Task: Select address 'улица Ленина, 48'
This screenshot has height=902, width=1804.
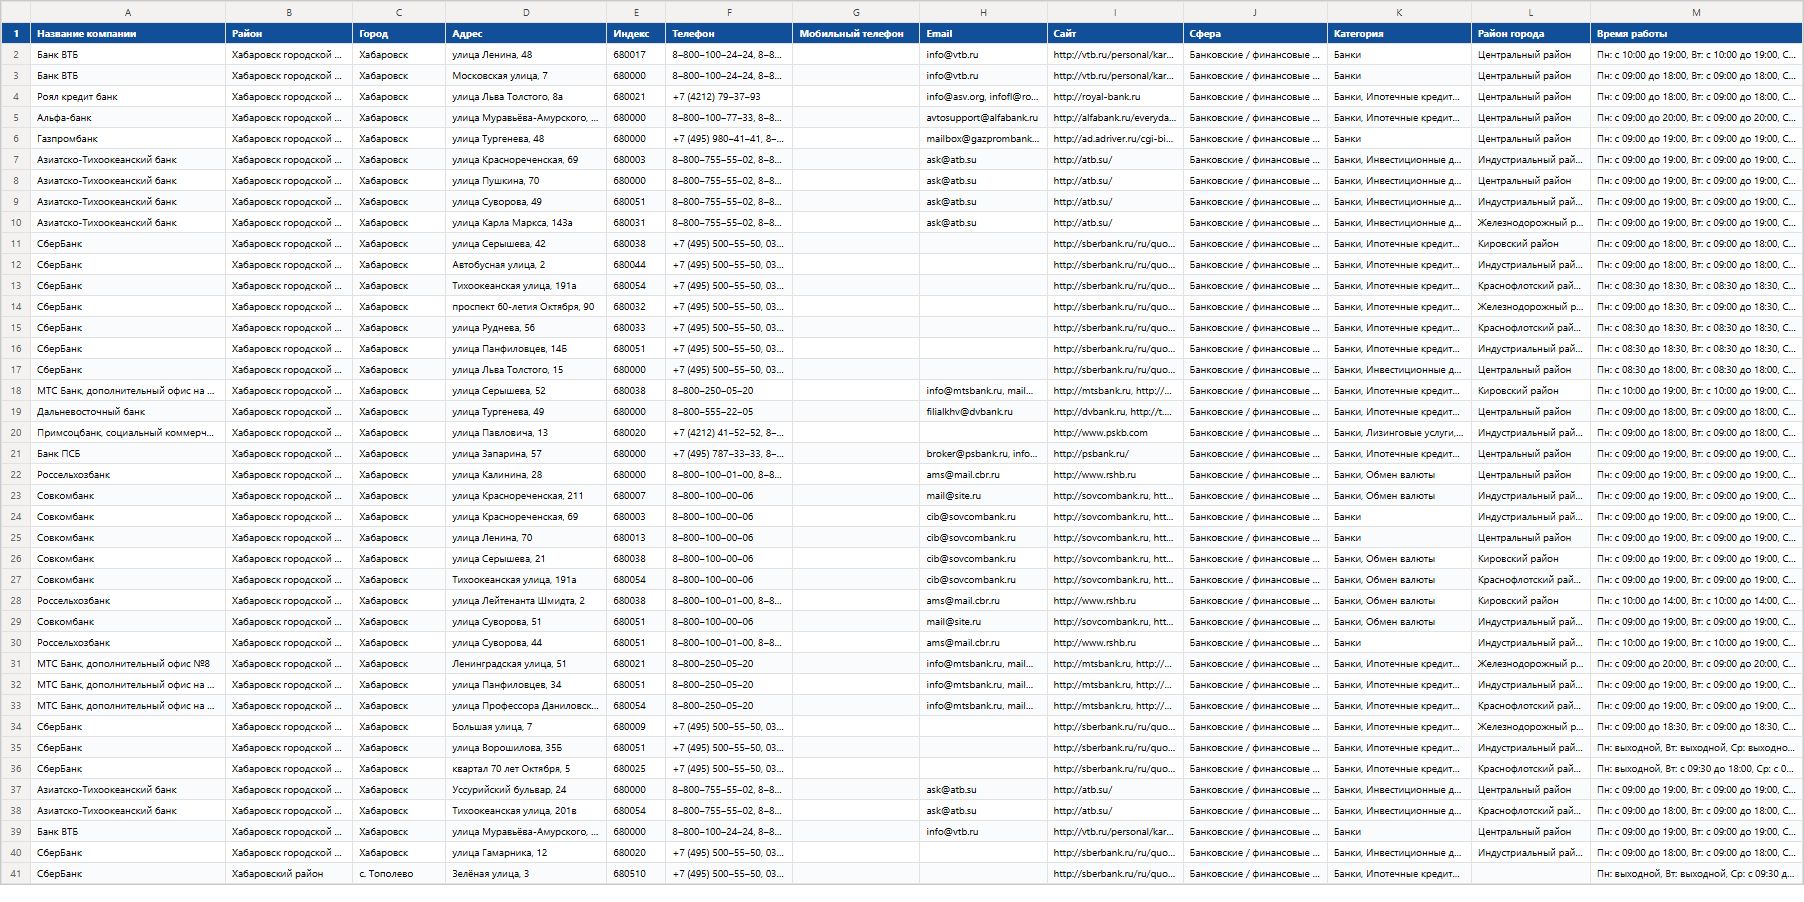Action: click(526, 55)
